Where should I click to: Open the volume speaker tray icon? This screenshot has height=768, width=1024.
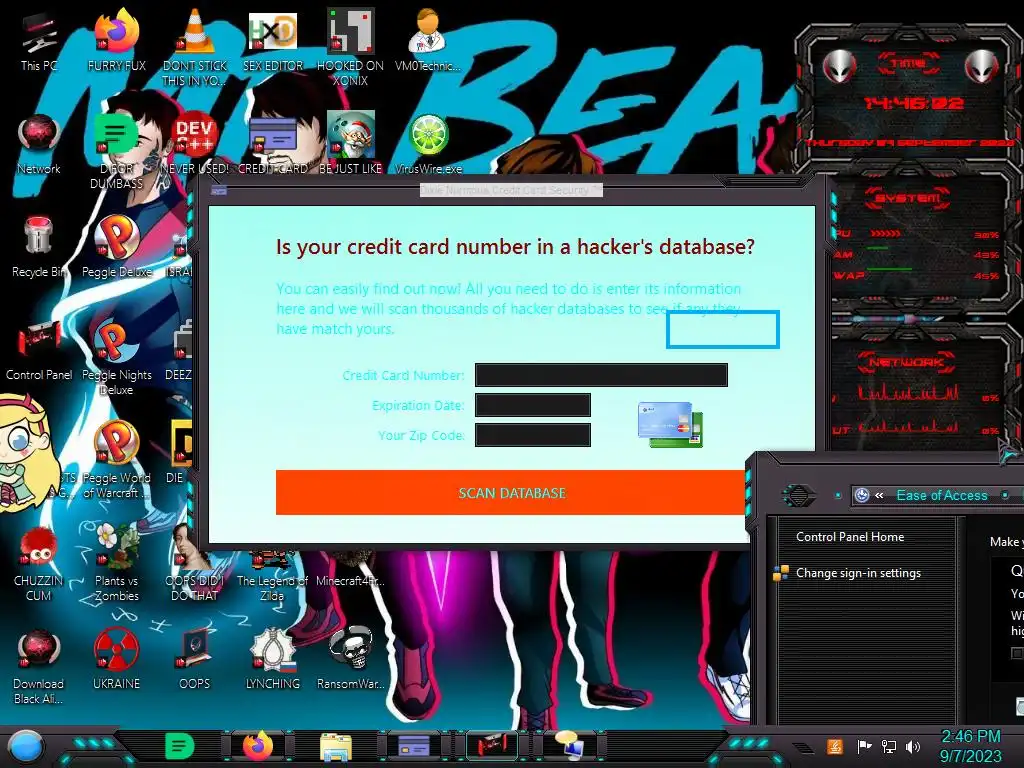click(913, 746)
